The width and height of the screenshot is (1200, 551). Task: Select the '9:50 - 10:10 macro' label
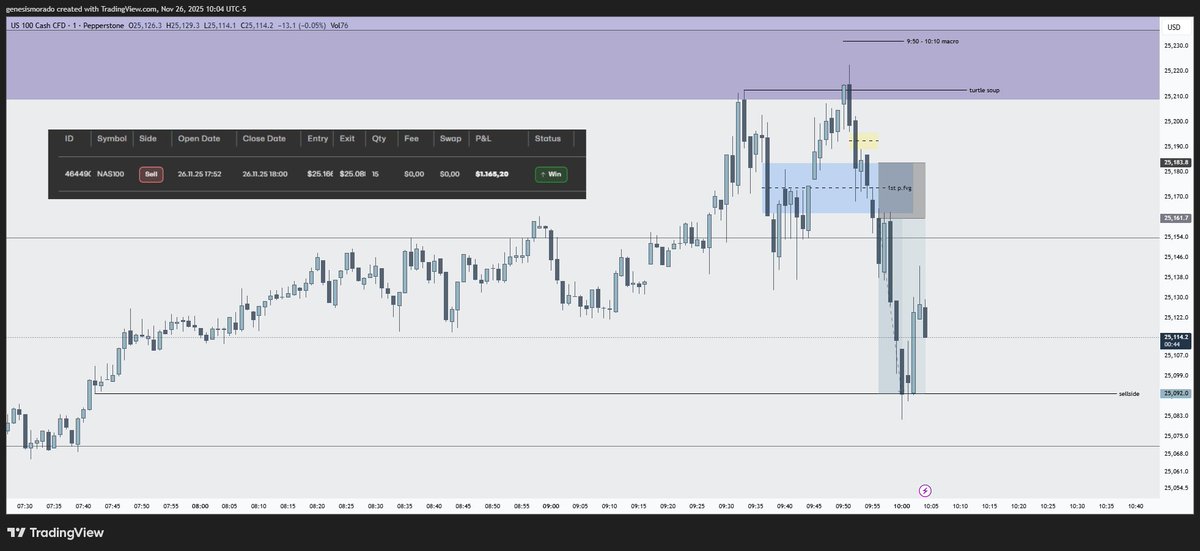click(934, 42)
